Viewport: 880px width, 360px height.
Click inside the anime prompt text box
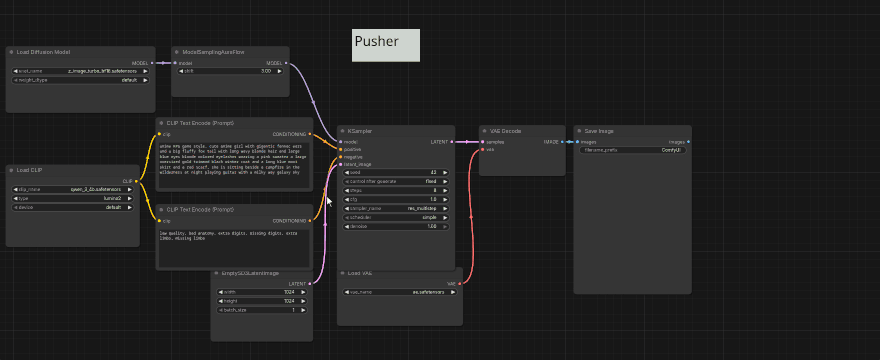coord(234,165)
